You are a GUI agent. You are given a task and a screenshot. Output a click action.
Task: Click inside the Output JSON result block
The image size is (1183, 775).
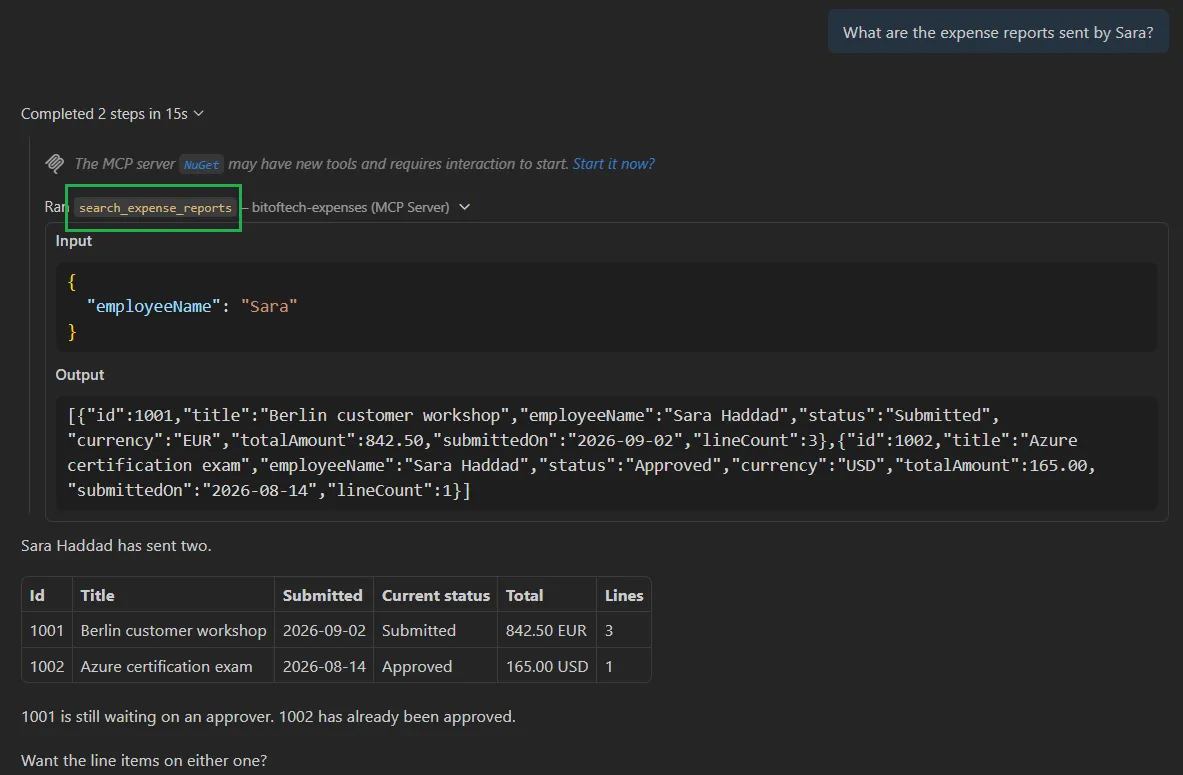tap(607, 453)
